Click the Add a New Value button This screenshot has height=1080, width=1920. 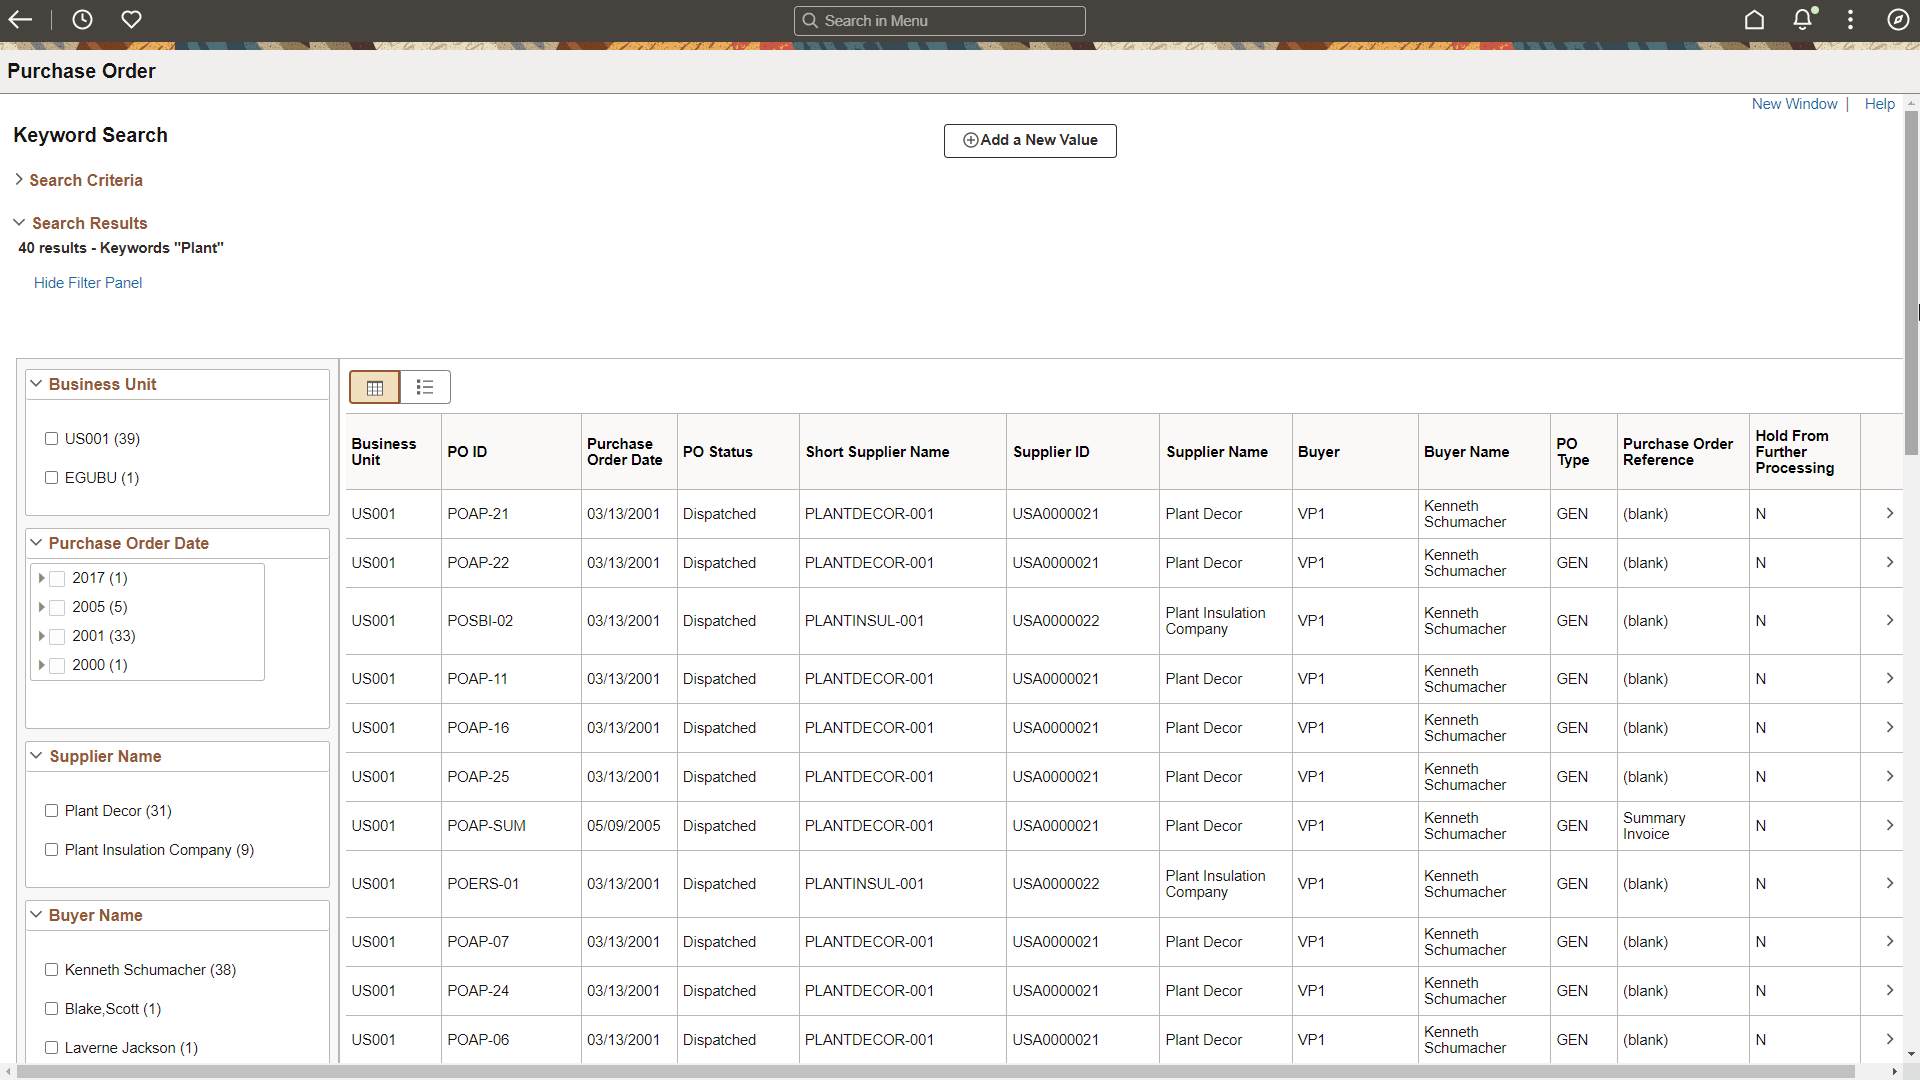click(1029, 140)
